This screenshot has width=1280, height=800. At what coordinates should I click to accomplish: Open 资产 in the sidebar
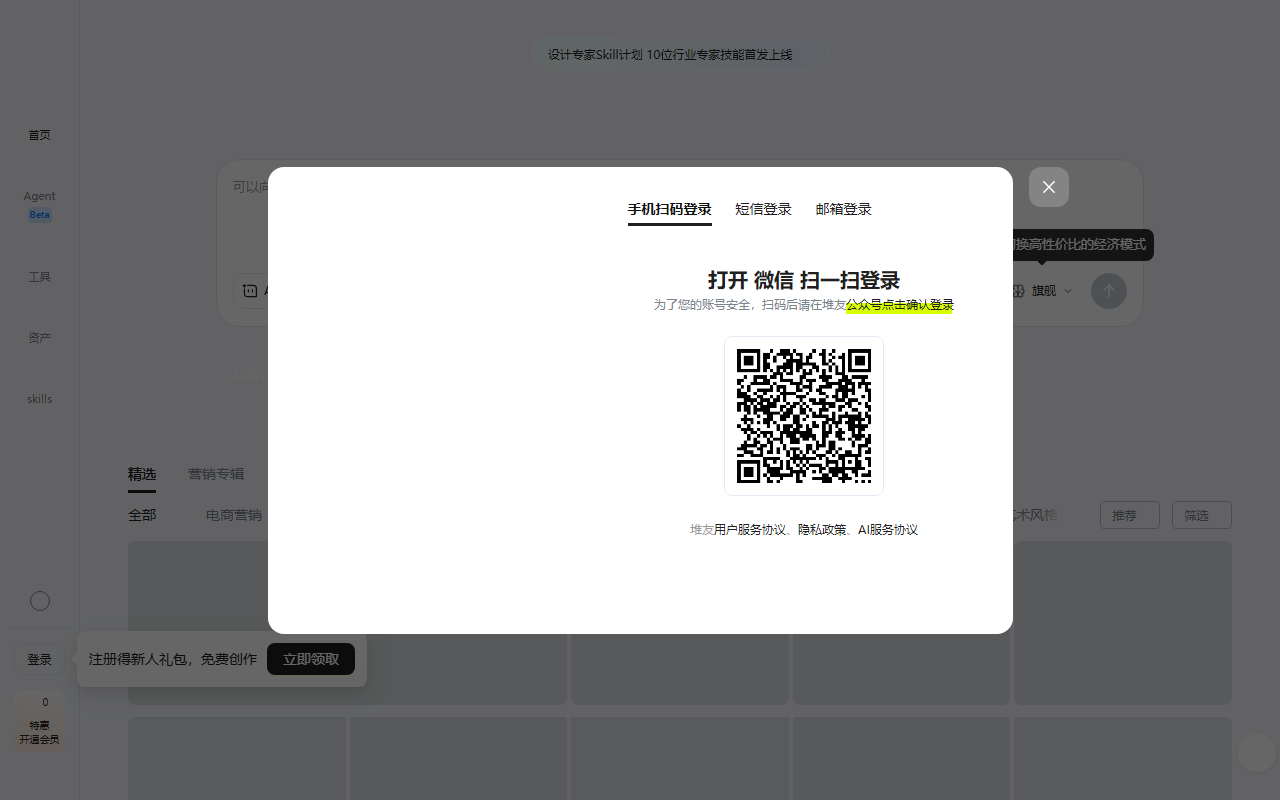(39, 338)
